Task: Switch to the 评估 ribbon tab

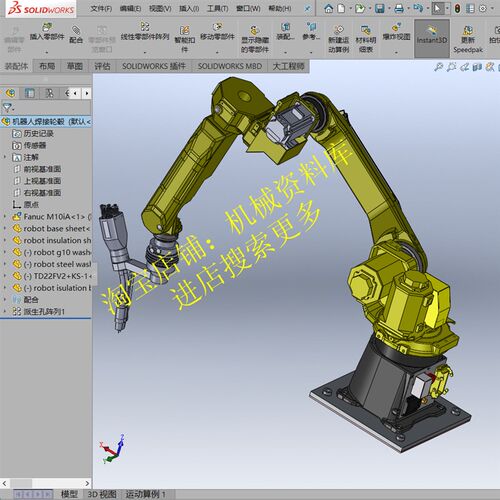Action: click(x=102, y=66)
